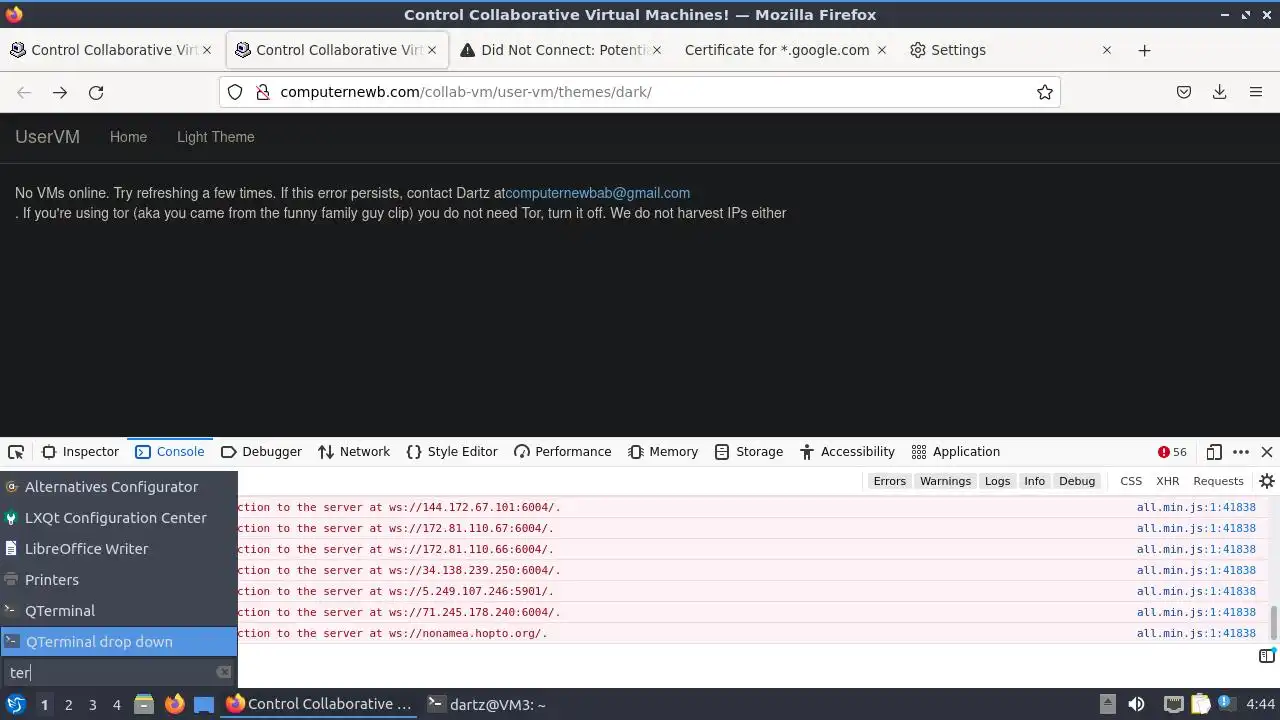Toggle the XHR filter
Screen dimensions: 1280x720
coord(1168,481)
